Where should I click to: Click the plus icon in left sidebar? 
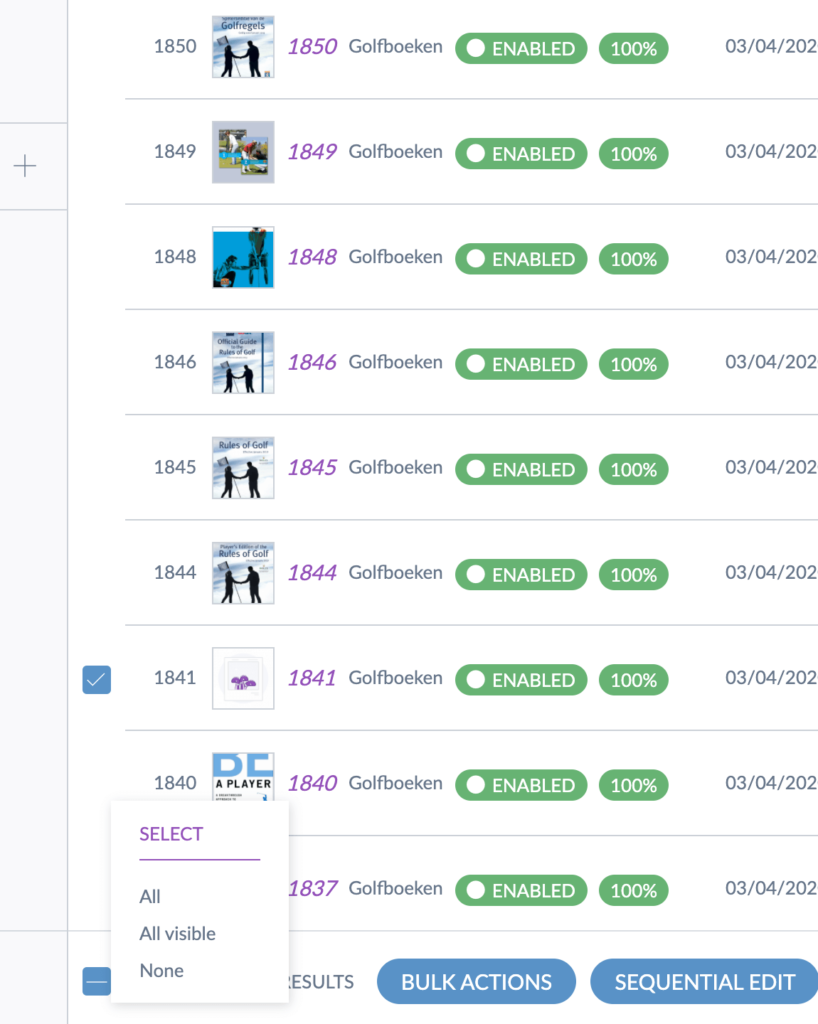pos(25,166)
